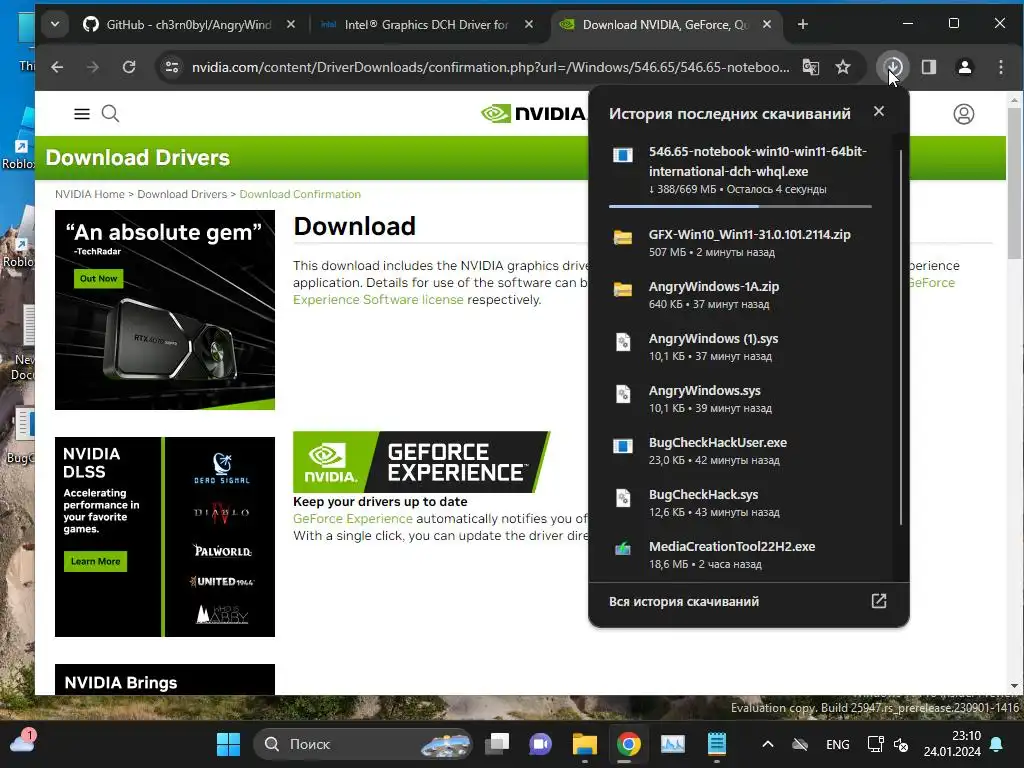Click downloading file progress bar
Viewport: 1024px width, 768px height.
tap(740, 206)
